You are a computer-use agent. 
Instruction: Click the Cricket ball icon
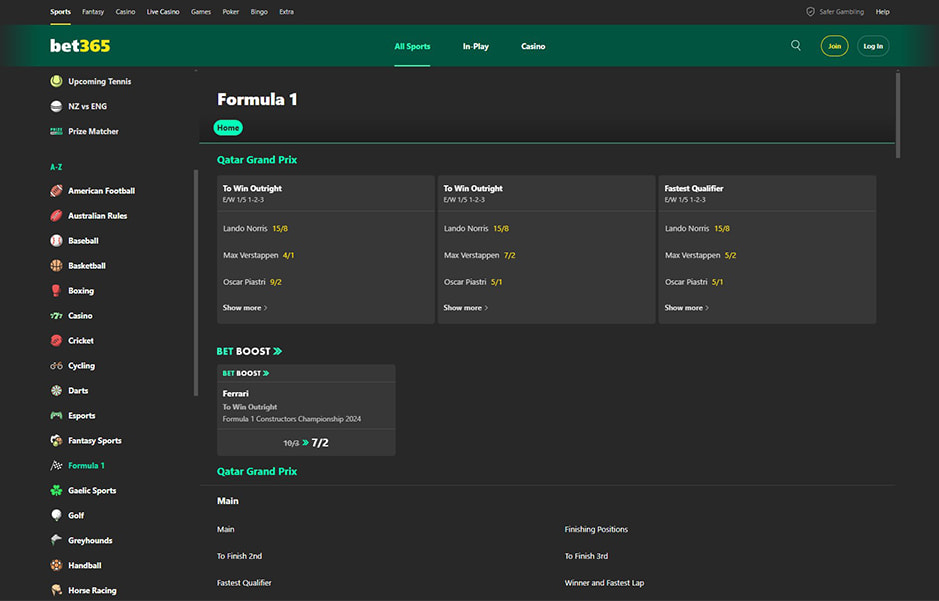point(56,341)
